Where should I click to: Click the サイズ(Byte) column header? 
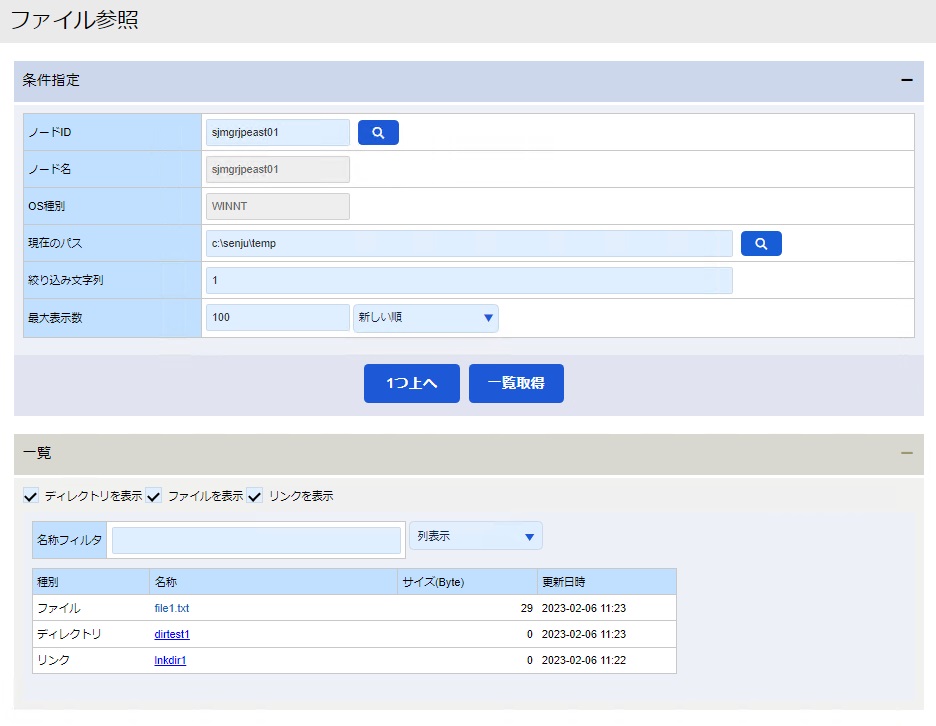(467, 582)
